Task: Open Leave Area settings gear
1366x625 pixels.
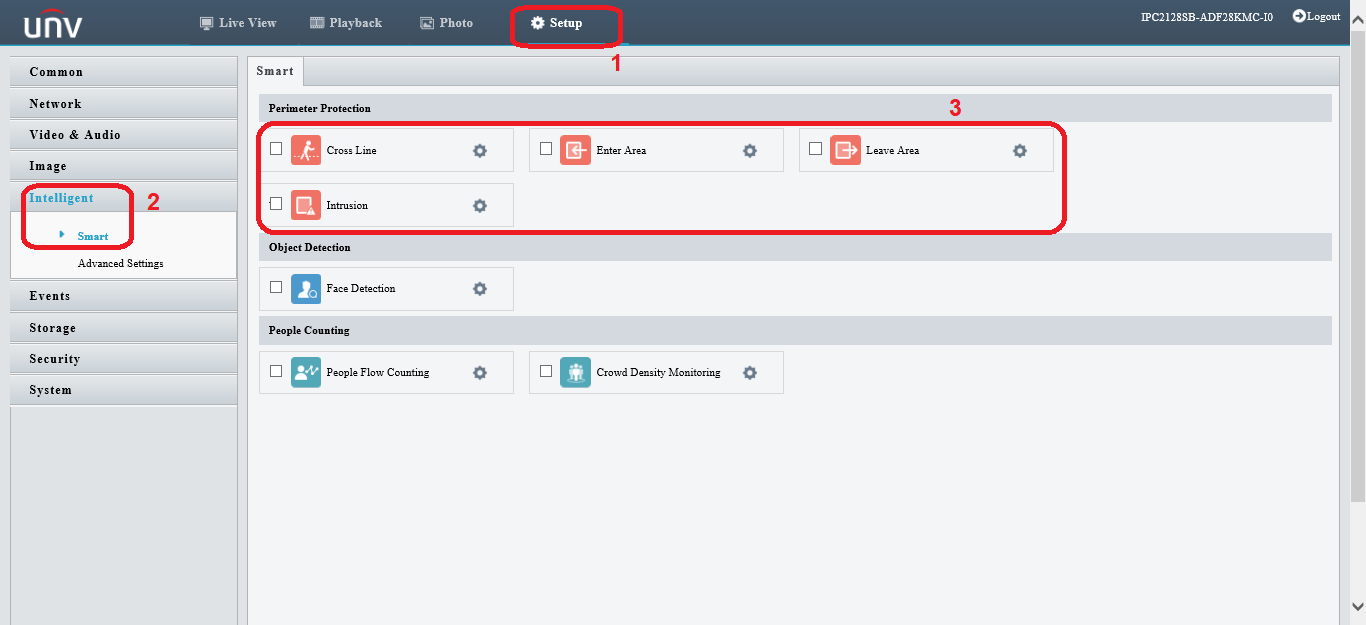Action: (1019, 151)
